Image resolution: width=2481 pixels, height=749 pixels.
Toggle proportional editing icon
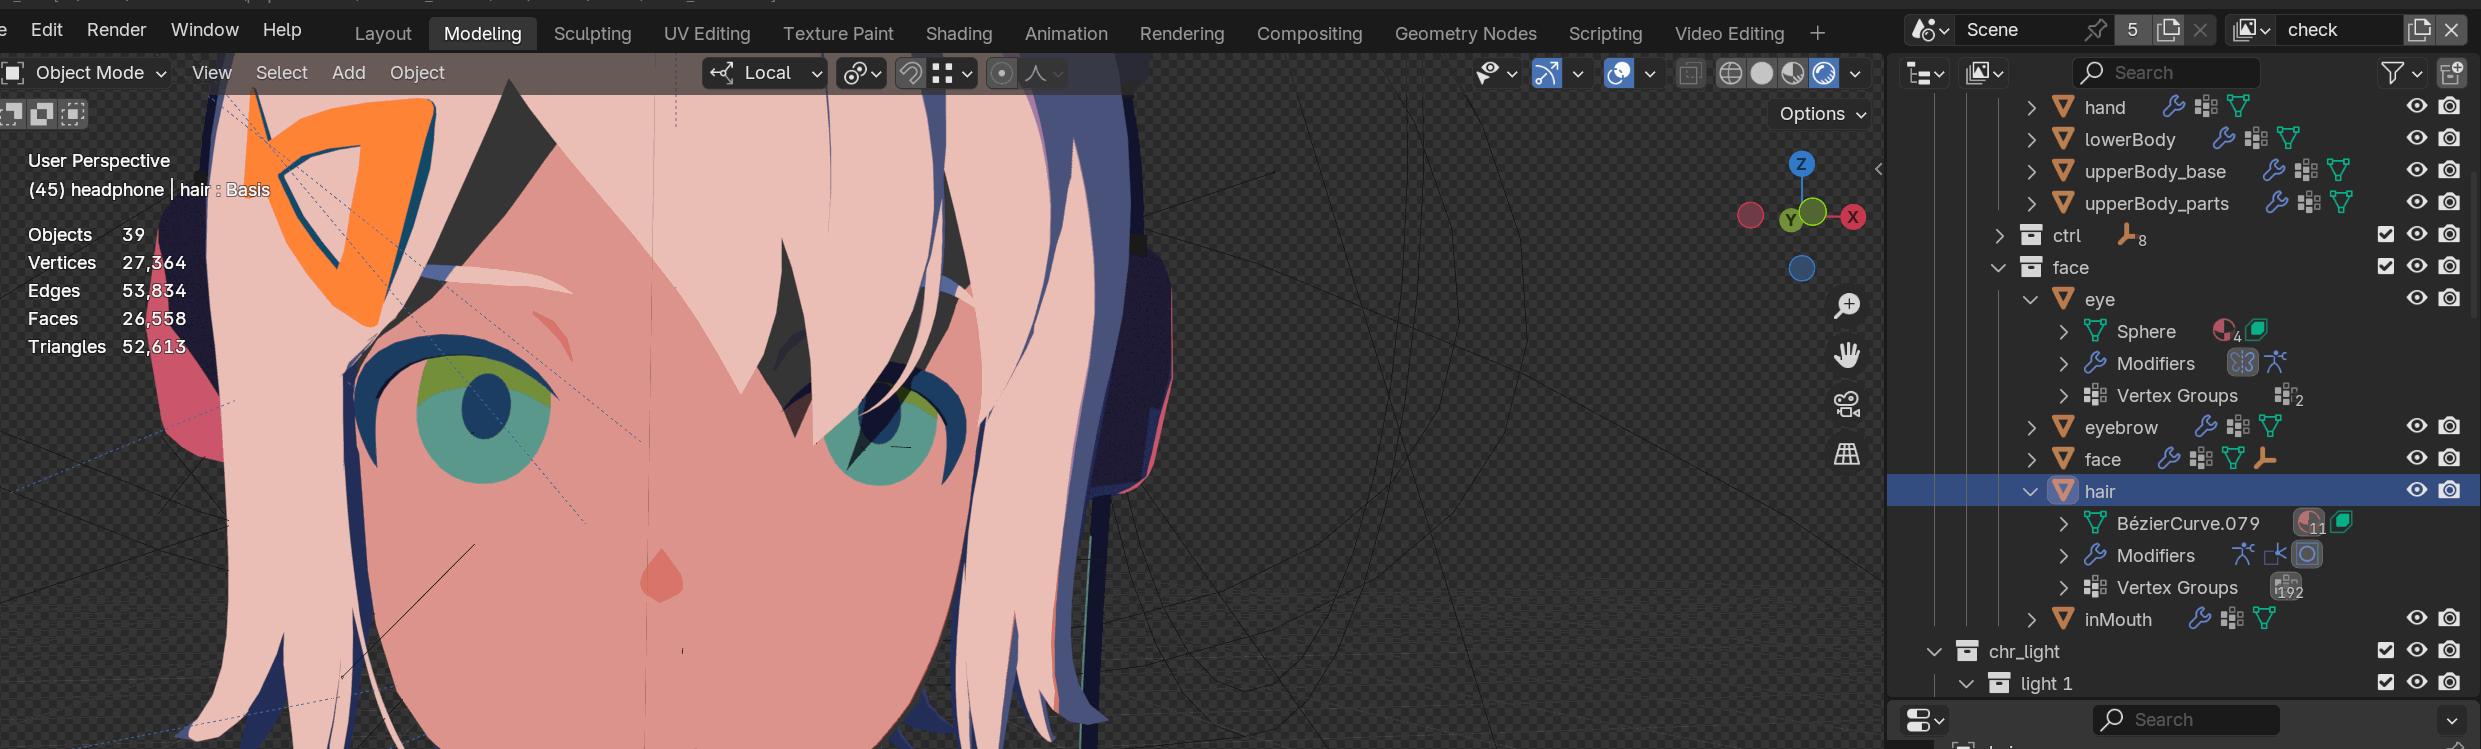tap(1001, 73)
